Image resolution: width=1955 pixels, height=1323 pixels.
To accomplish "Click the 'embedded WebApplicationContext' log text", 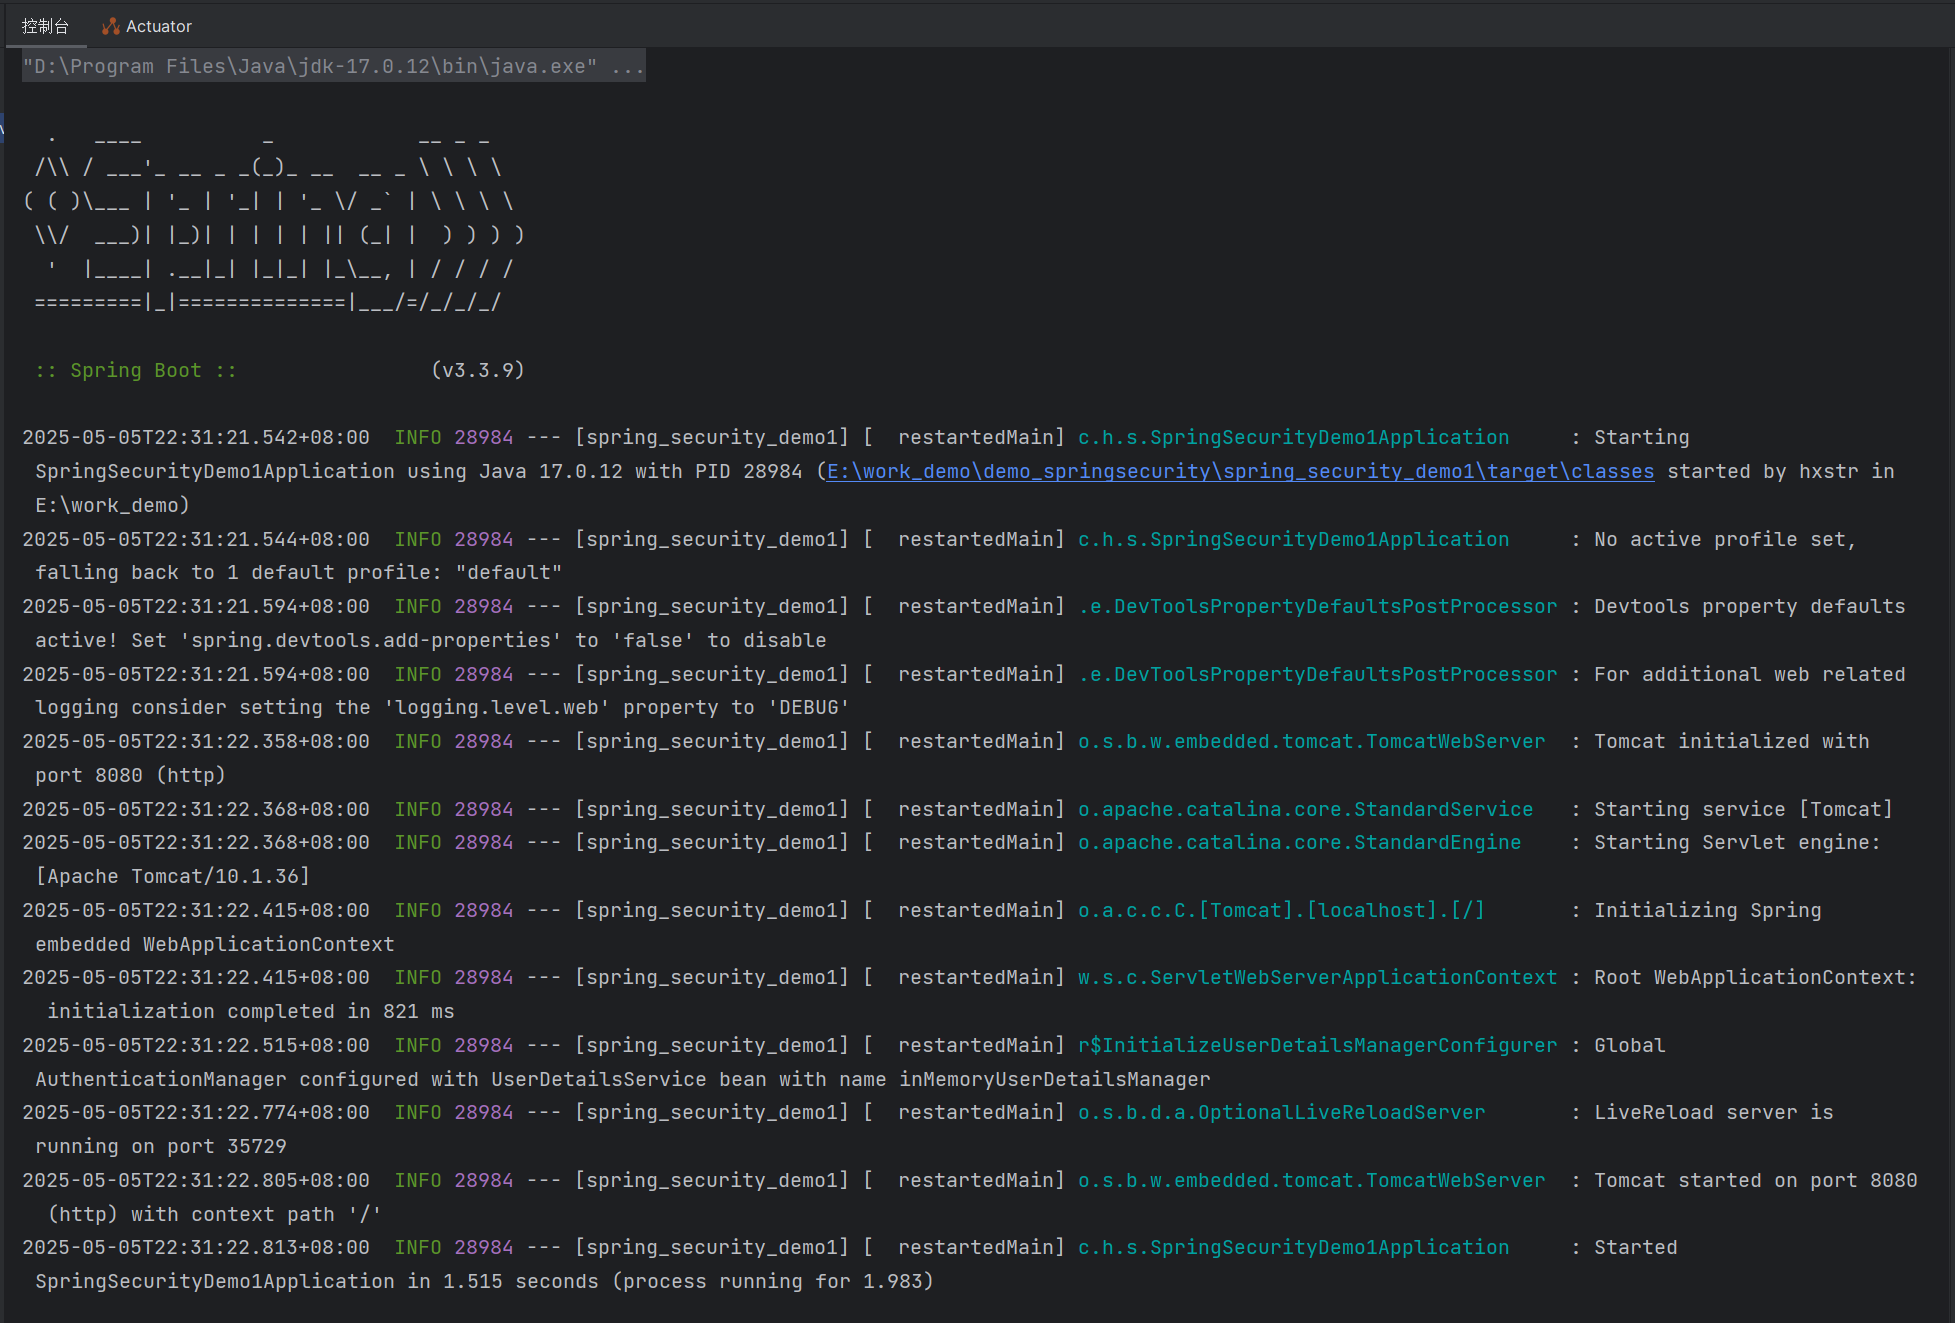I will tap(215, 944).
